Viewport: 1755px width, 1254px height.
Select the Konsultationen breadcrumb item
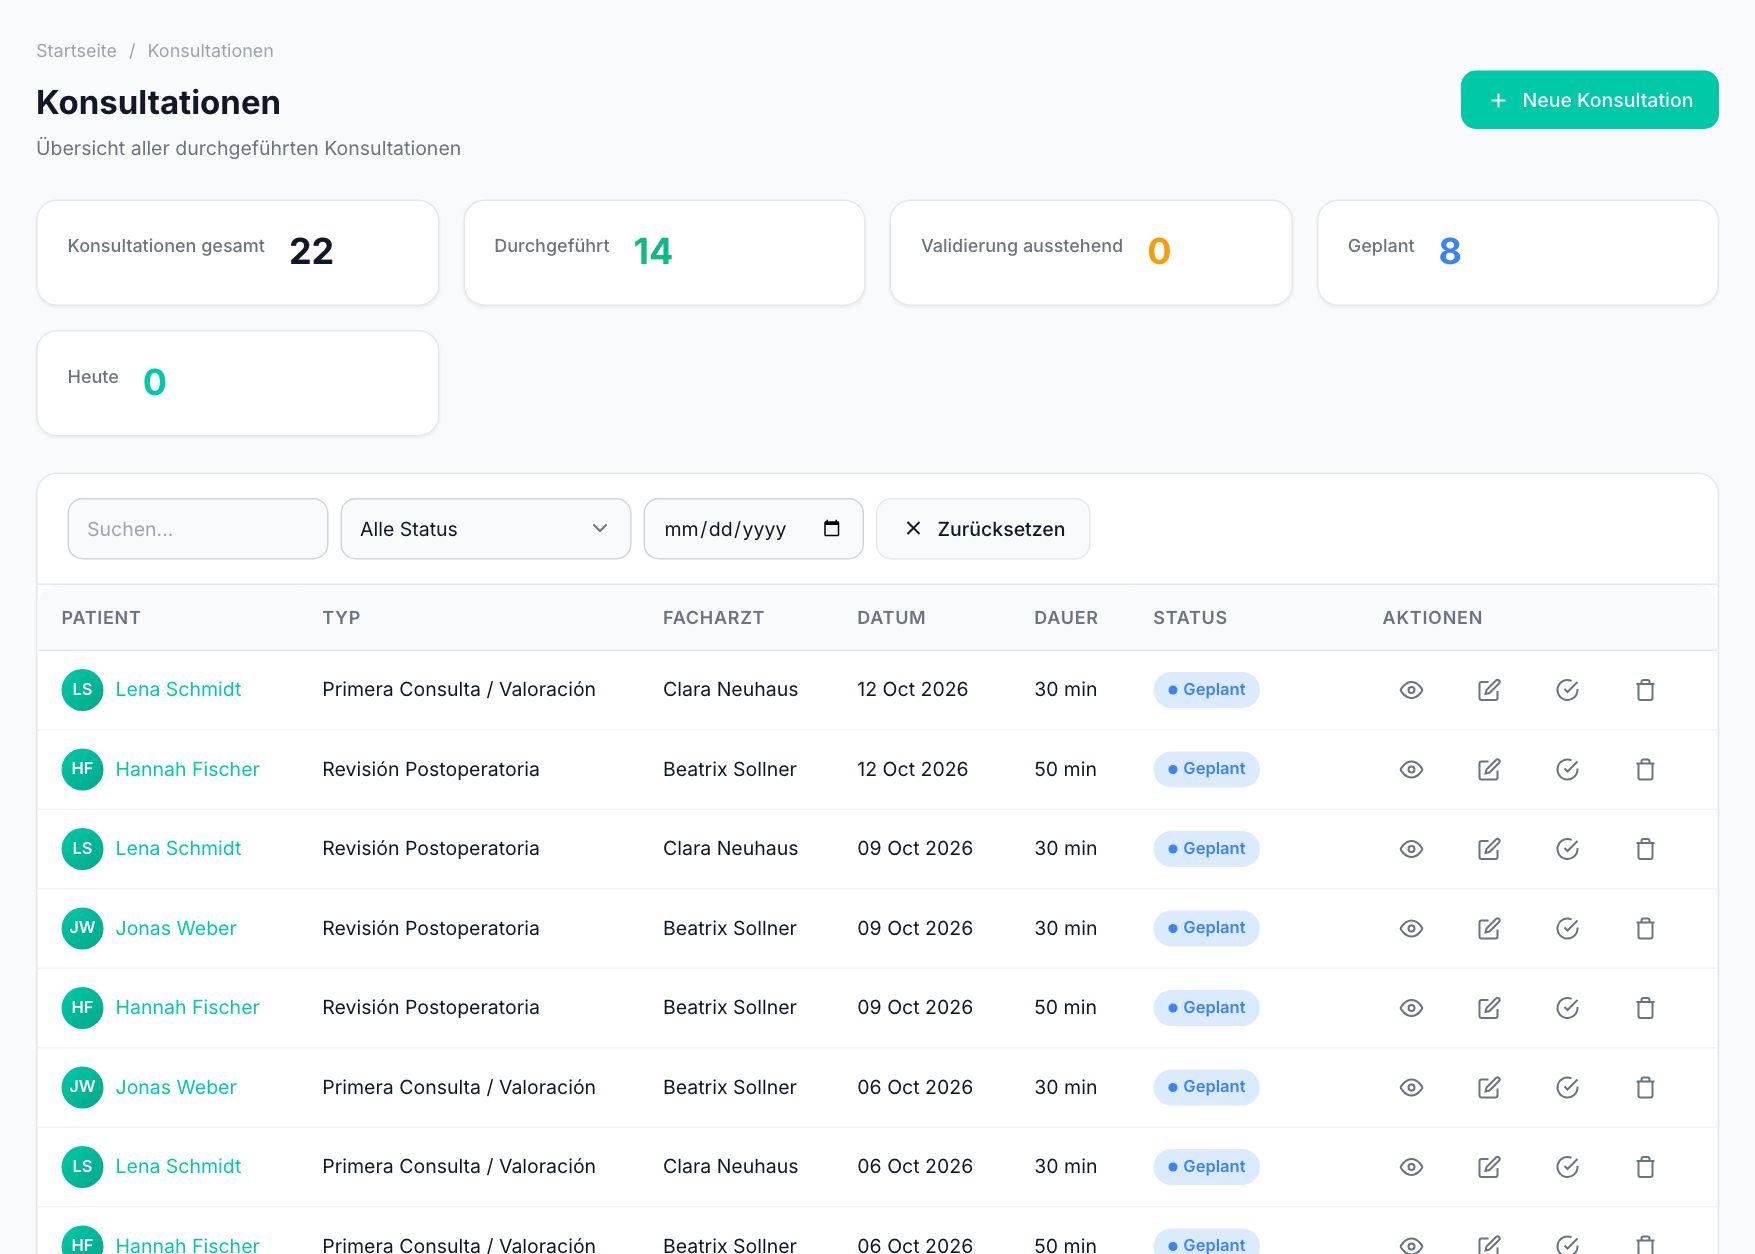coord(210,51)
